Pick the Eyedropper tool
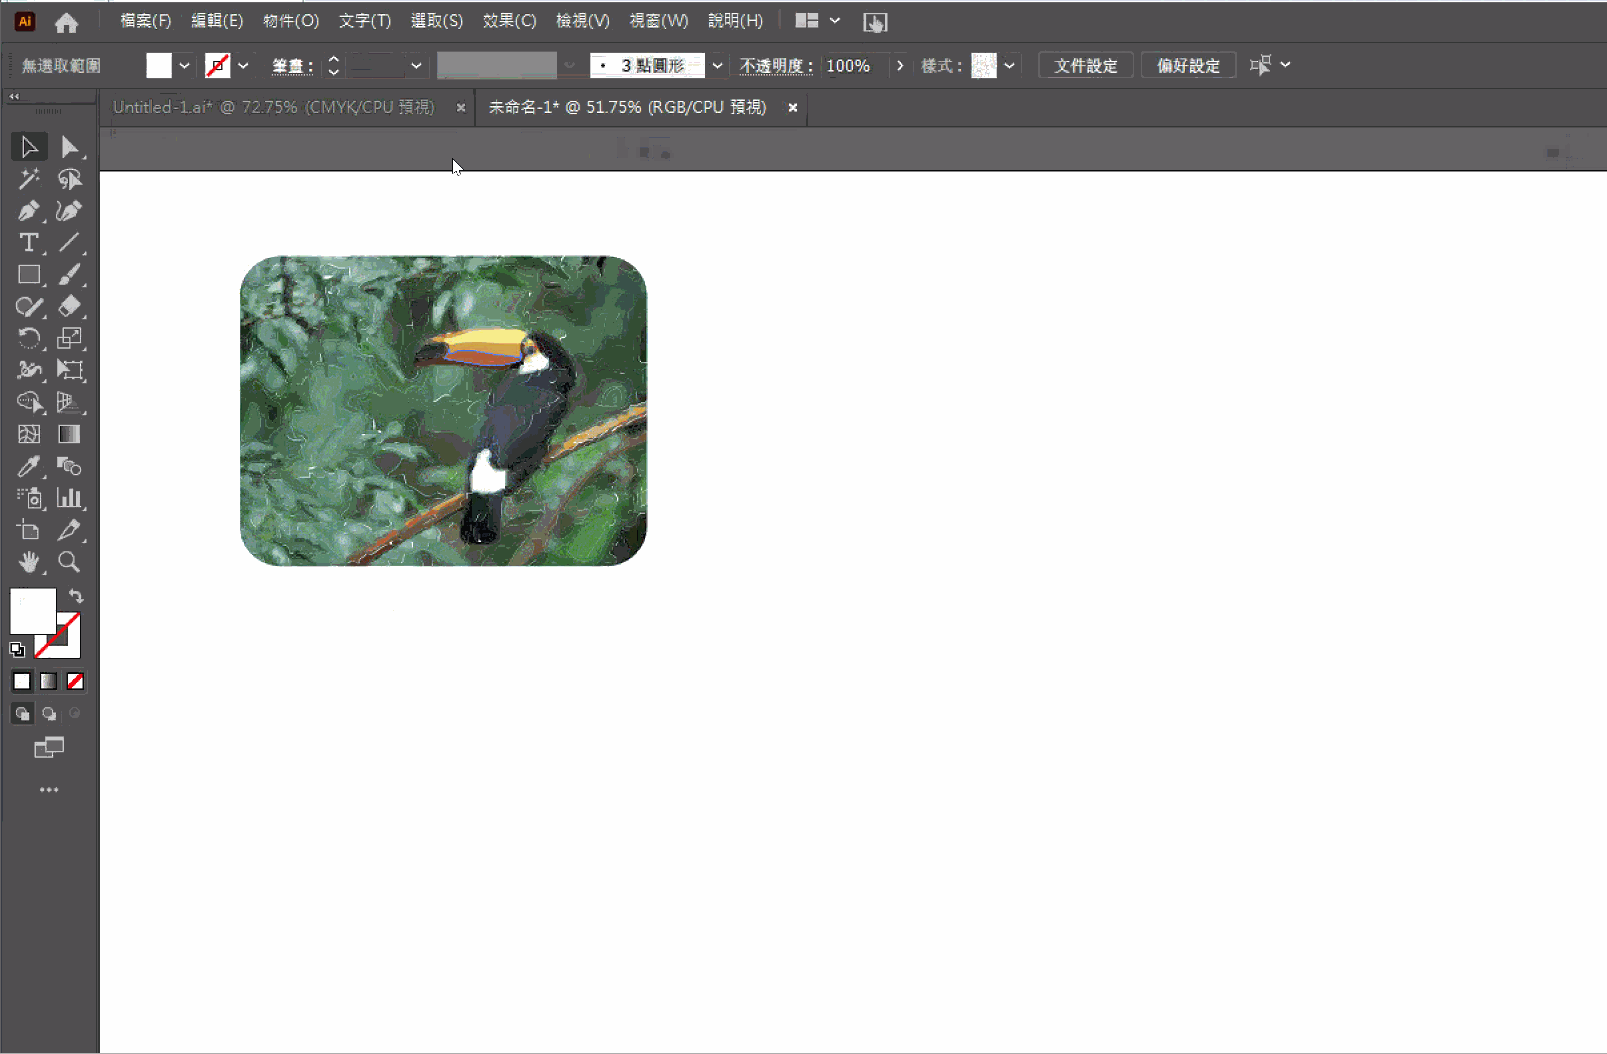The height and width of the screenshot is (1054, 1607). pyautogui.click(x=28, y=466)
